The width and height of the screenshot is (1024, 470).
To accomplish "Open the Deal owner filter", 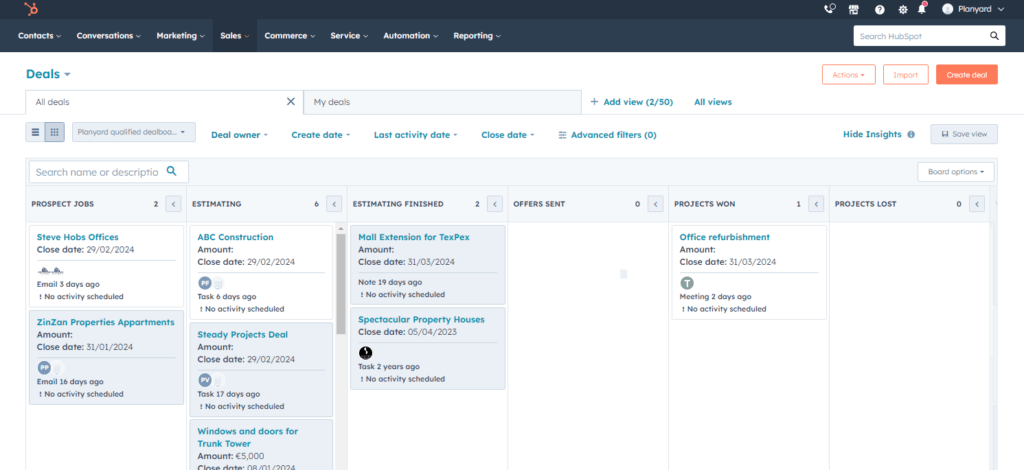I will point(239,134).
